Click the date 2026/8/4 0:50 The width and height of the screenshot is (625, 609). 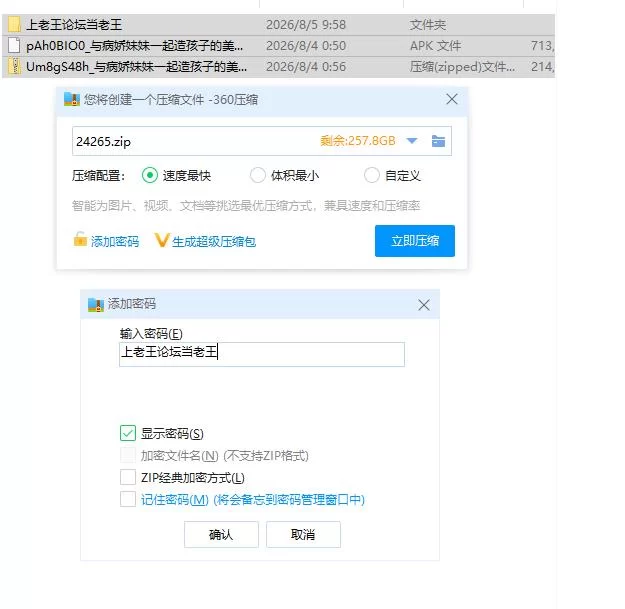point(306,46)
